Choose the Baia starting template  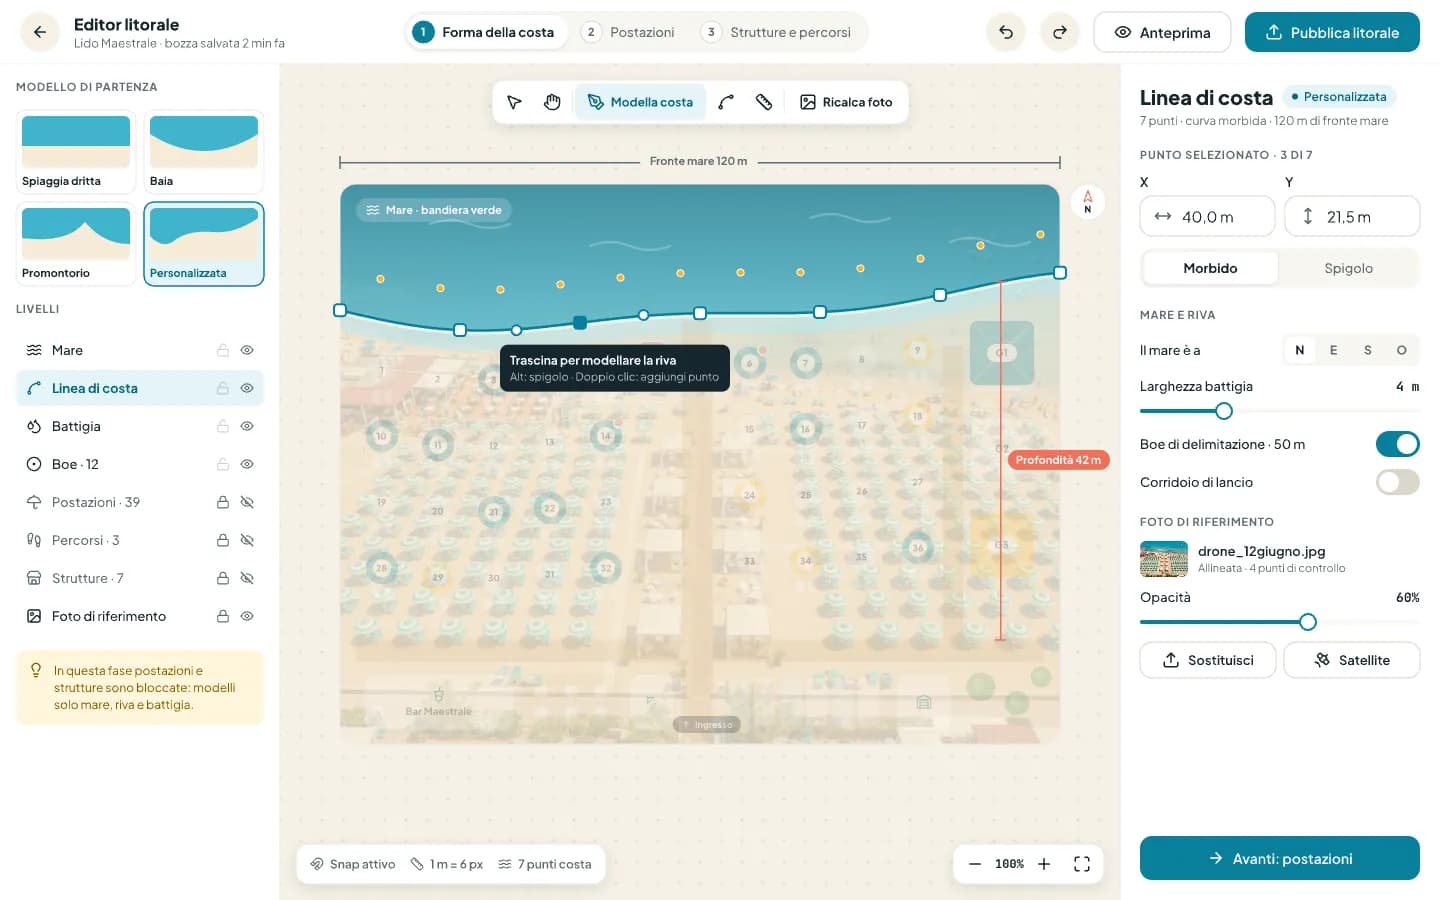(x=204, y=151)
